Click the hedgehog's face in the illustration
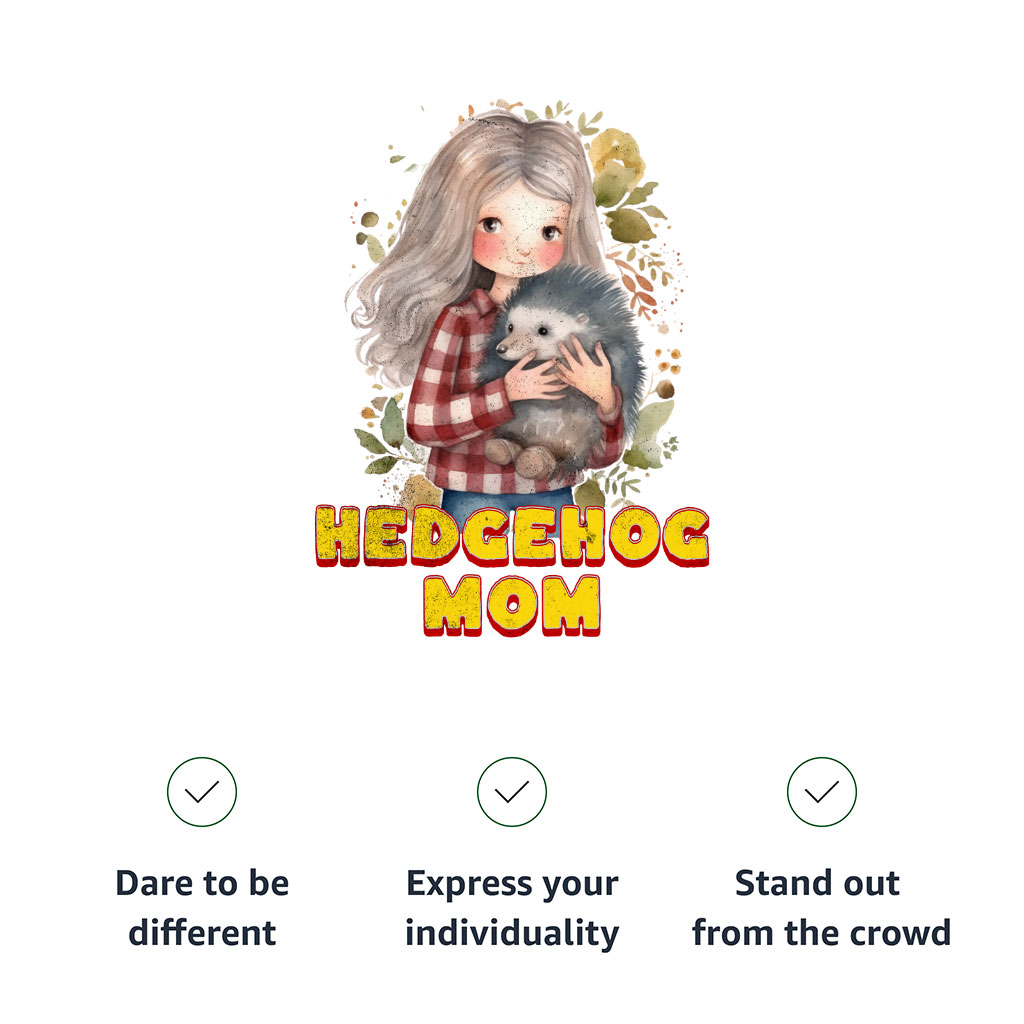 tap(522, 336)
